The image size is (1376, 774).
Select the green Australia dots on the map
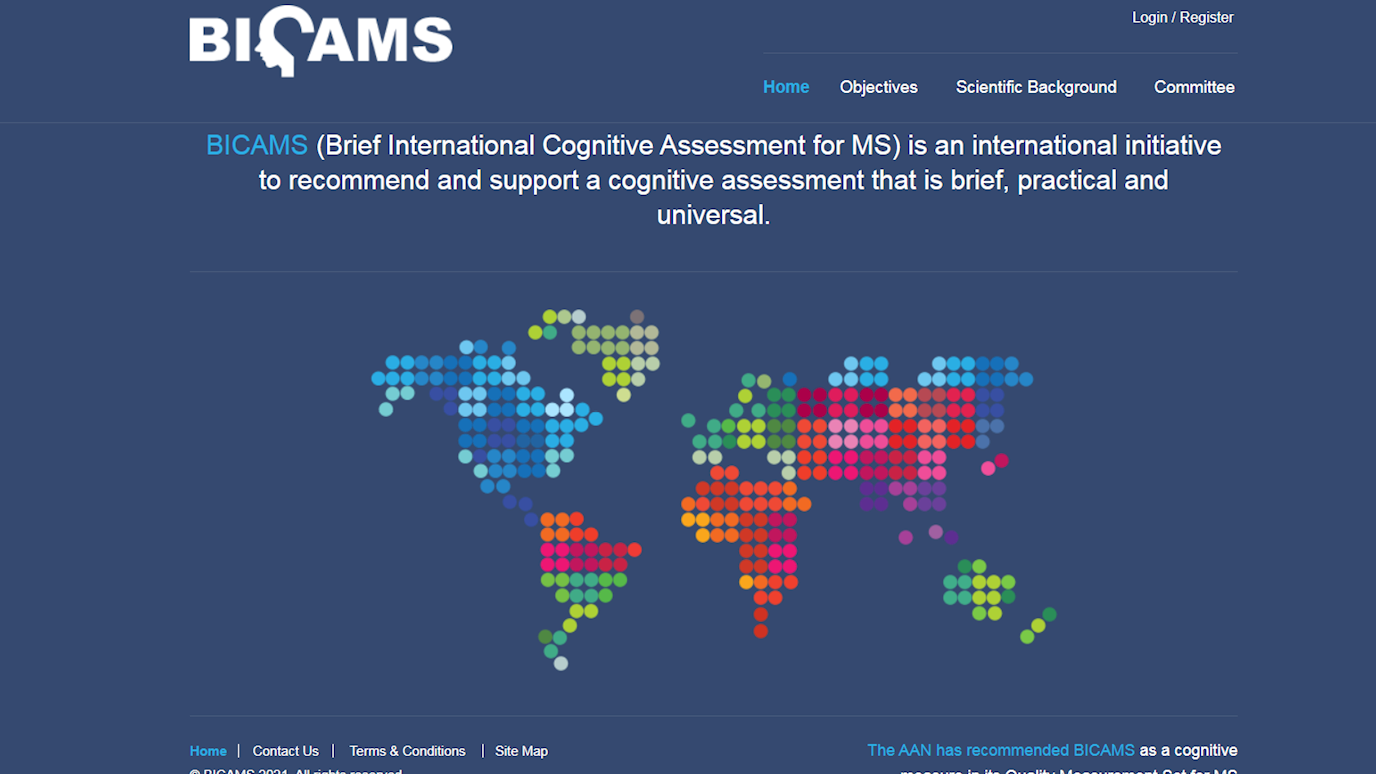(x=979, y=590)
